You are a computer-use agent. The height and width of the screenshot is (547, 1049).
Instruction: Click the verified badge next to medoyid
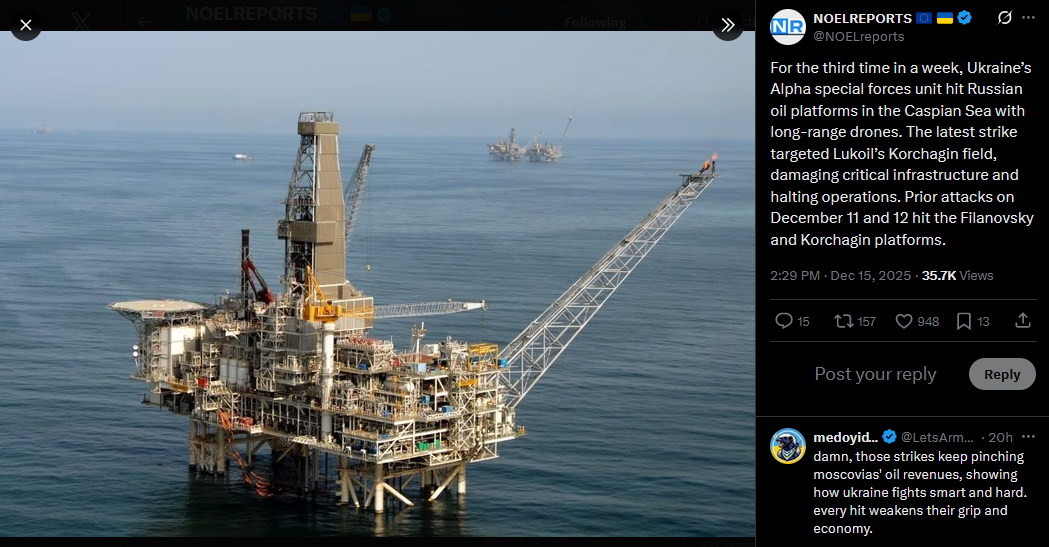(x=889, y=437)
